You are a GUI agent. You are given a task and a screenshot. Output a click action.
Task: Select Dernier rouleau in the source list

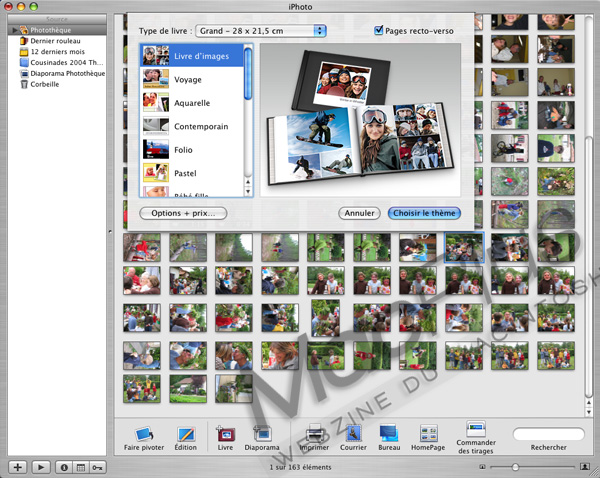[55, 41]
